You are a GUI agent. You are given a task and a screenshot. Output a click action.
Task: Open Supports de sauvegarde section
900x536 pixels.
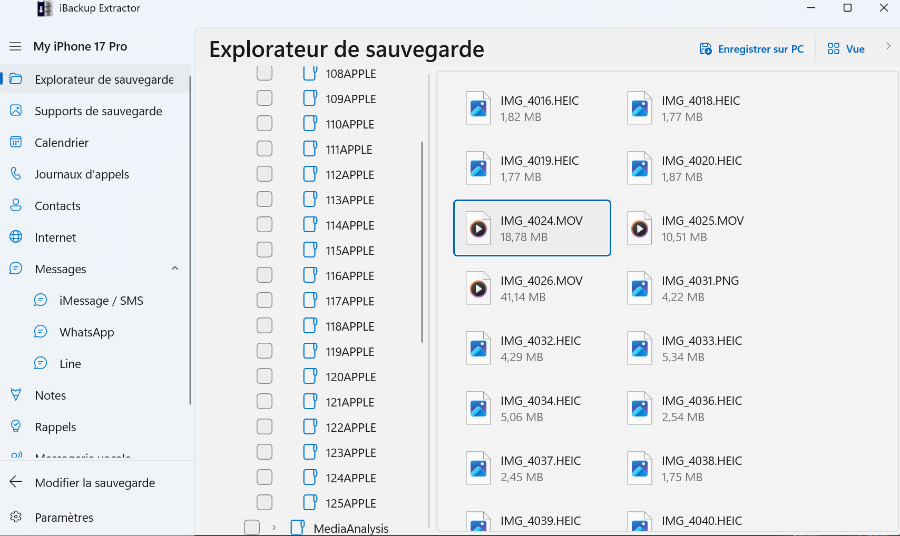pyautogui.click(x=95, y=111)
